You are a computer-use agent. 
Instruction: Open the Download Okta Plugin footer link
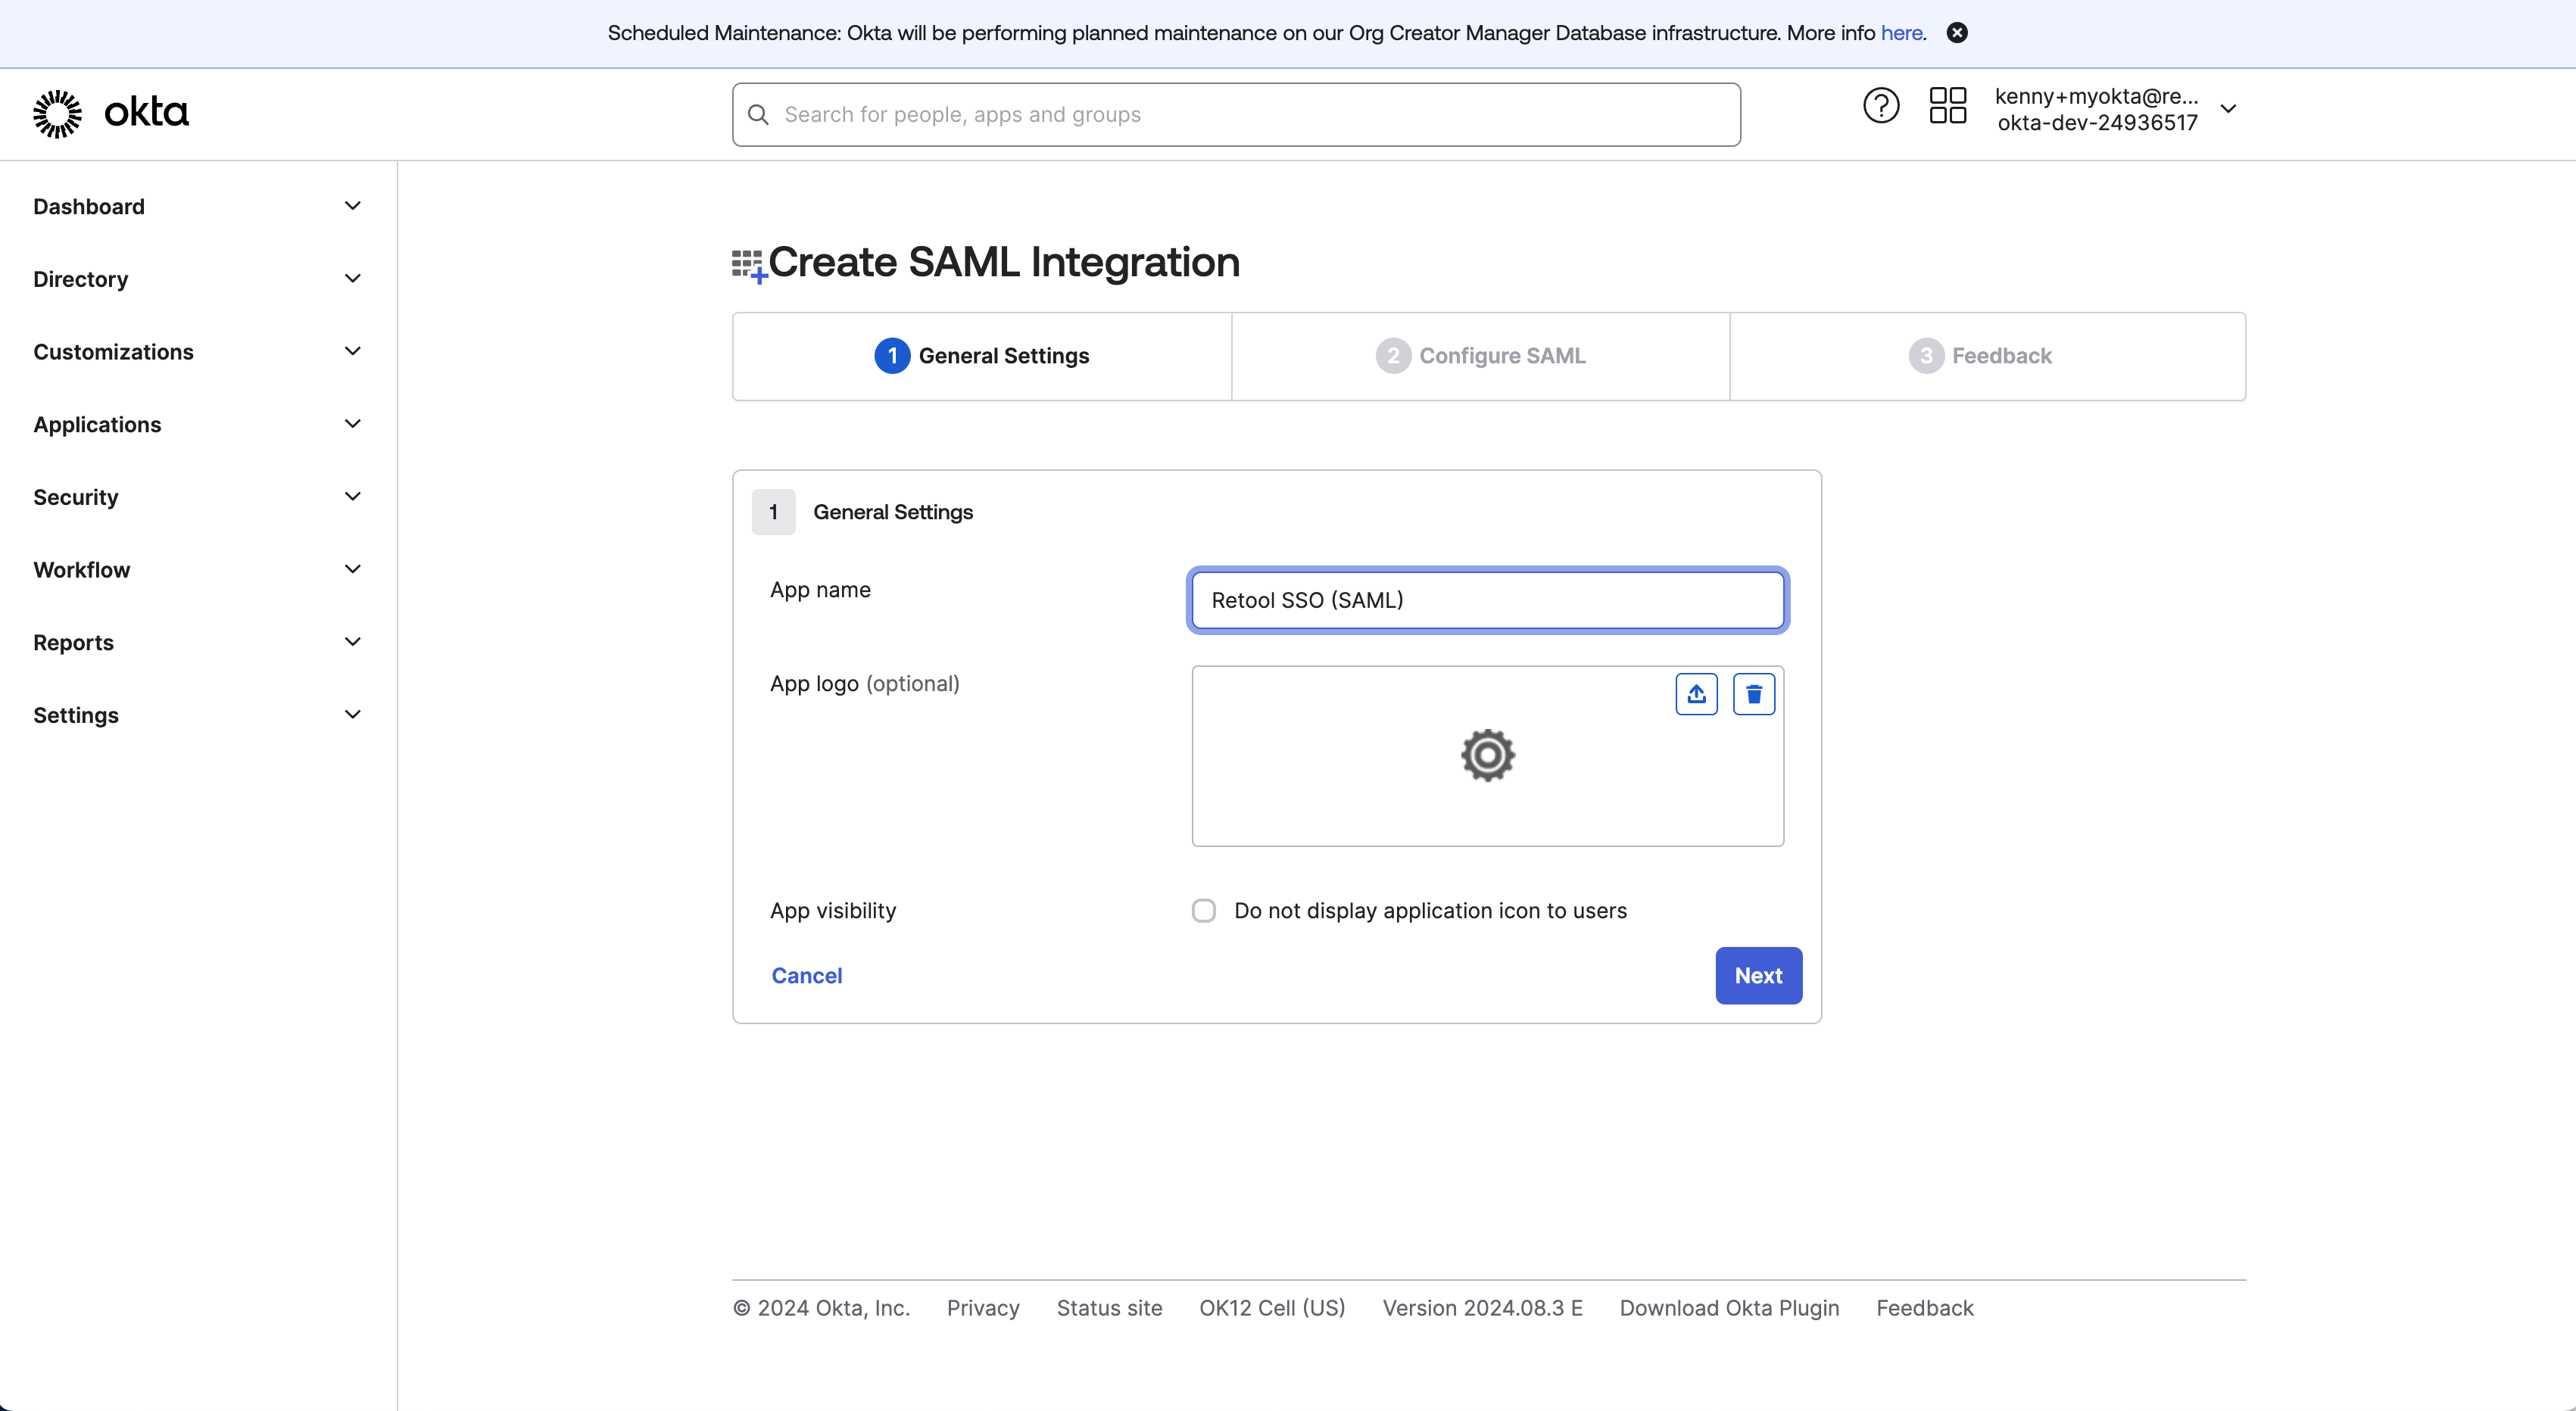(x=1729, y=1308)
